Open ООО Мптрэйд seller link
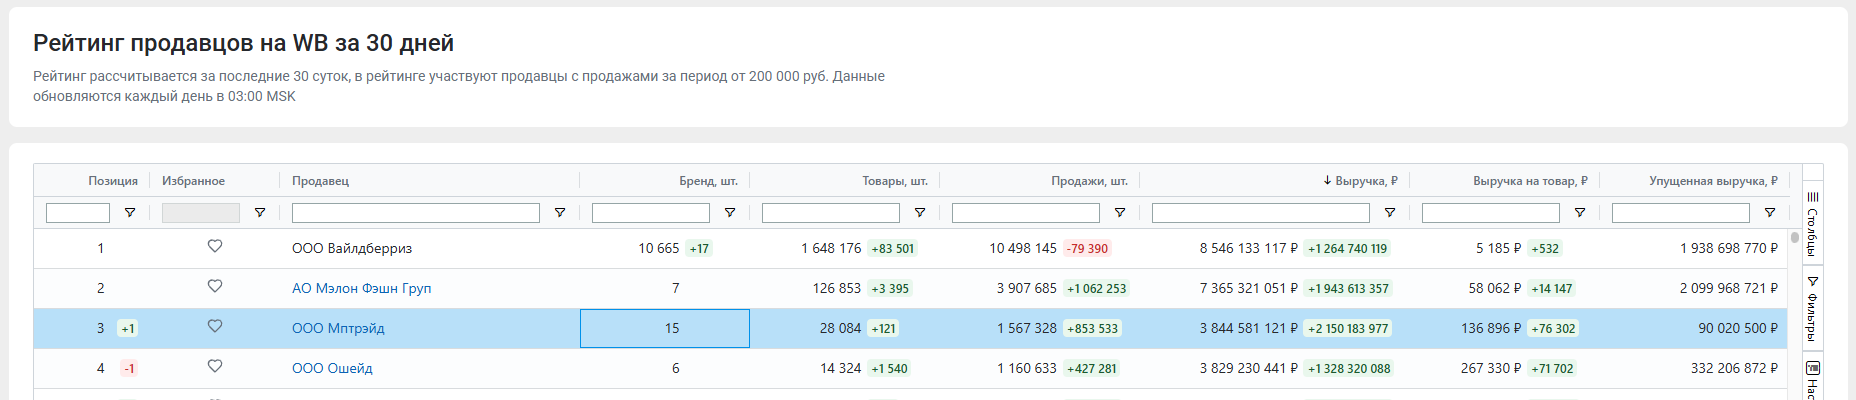The image size is (1856, 400). point(338,328)
